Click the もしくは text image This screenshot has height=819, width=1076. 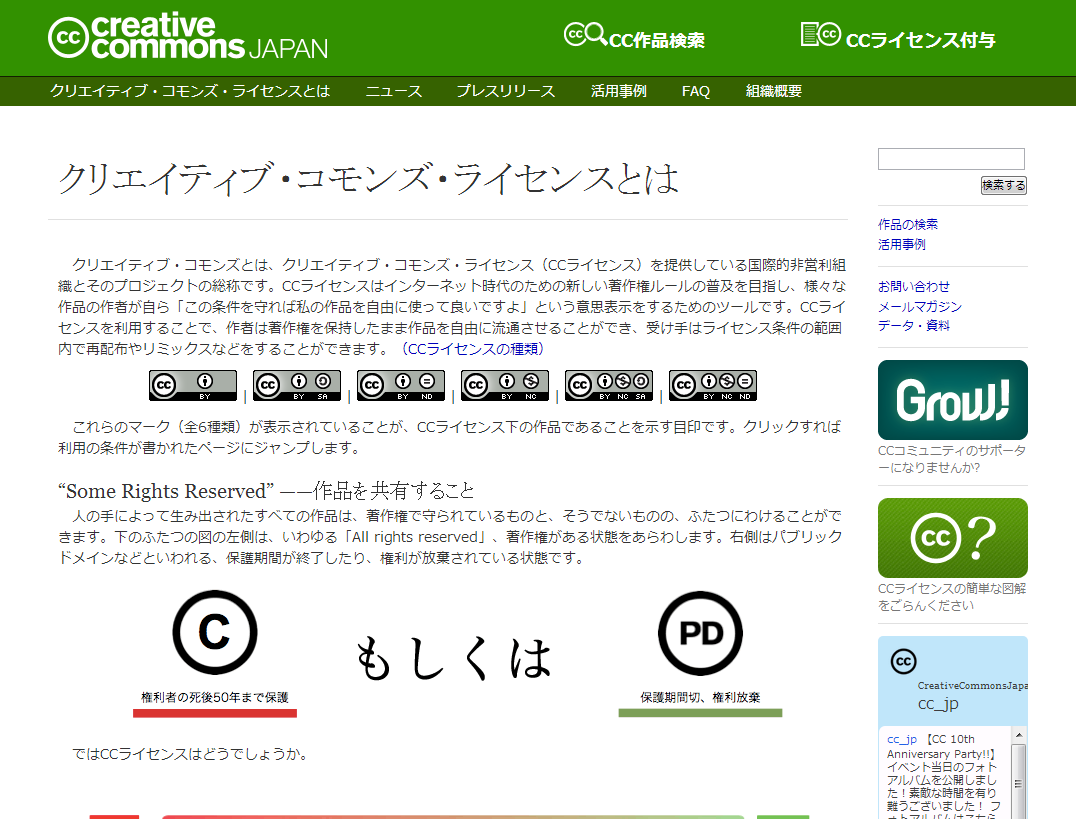pyautogui.click(x=453, y=658)
